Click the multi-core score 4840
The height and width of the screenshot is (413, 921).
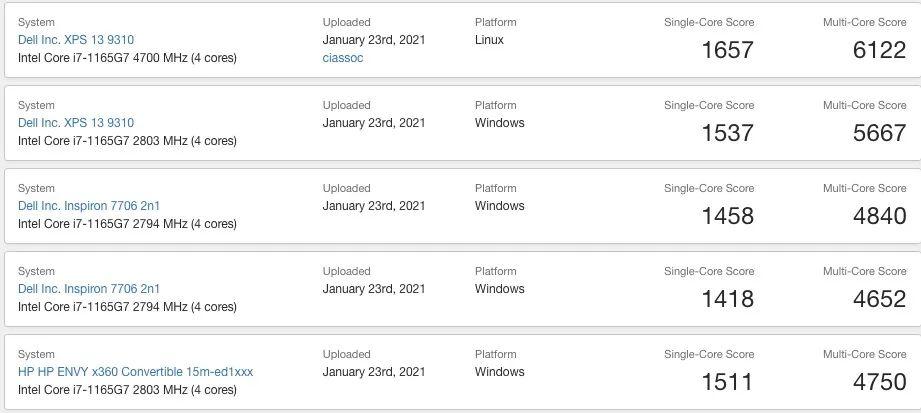[879, 216]
